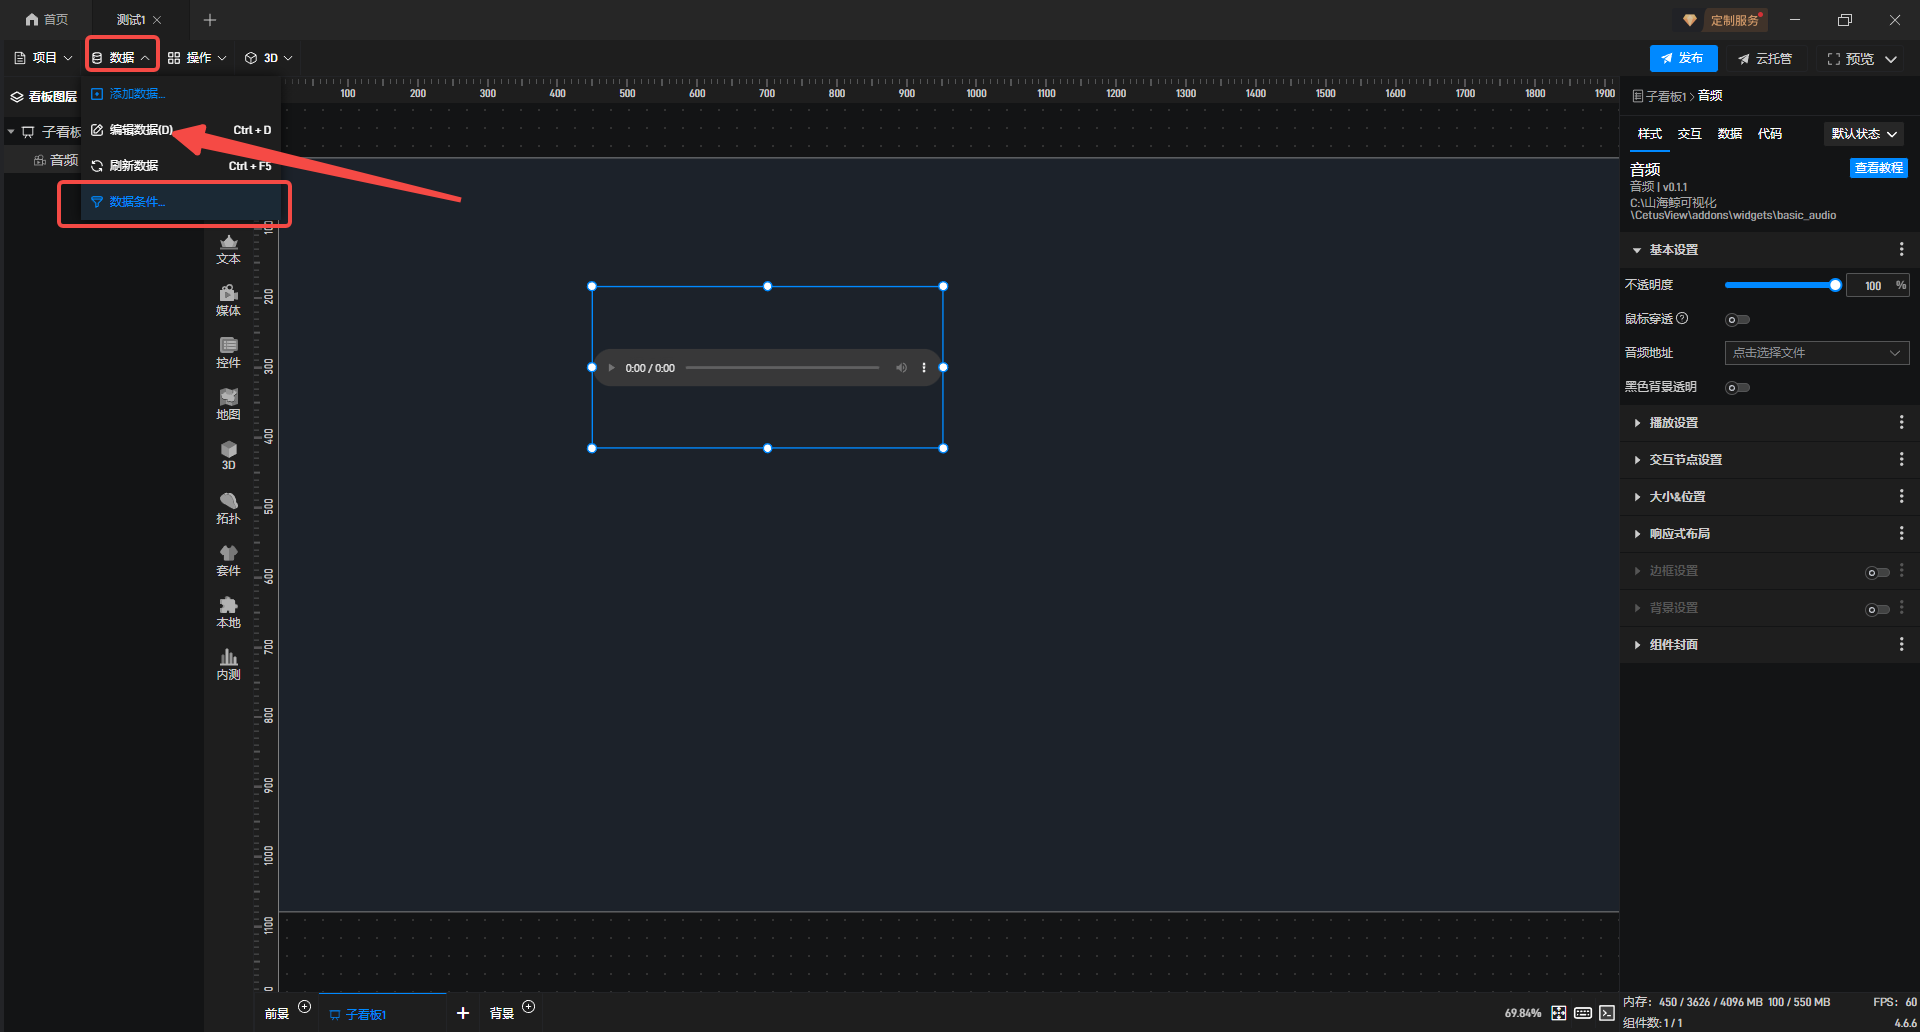Screen dimensions: 1920x1032
Task: Turn on the 边框设置 toggle
Action: coord(1877,573)
